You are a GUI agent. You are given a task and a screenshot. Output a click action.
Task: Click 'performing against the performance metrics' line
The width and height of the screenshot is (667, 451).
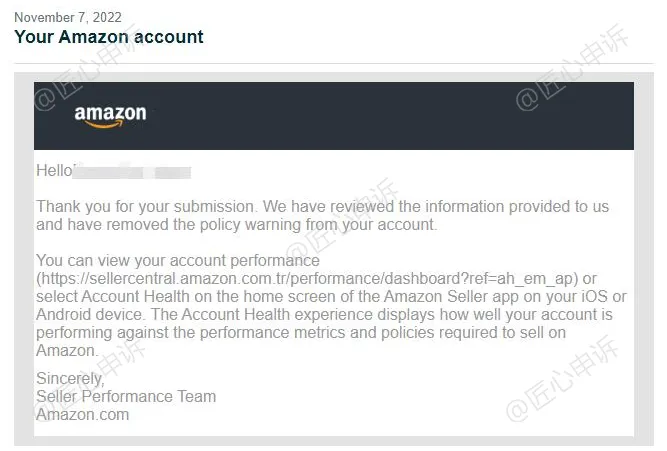(301, 333)
